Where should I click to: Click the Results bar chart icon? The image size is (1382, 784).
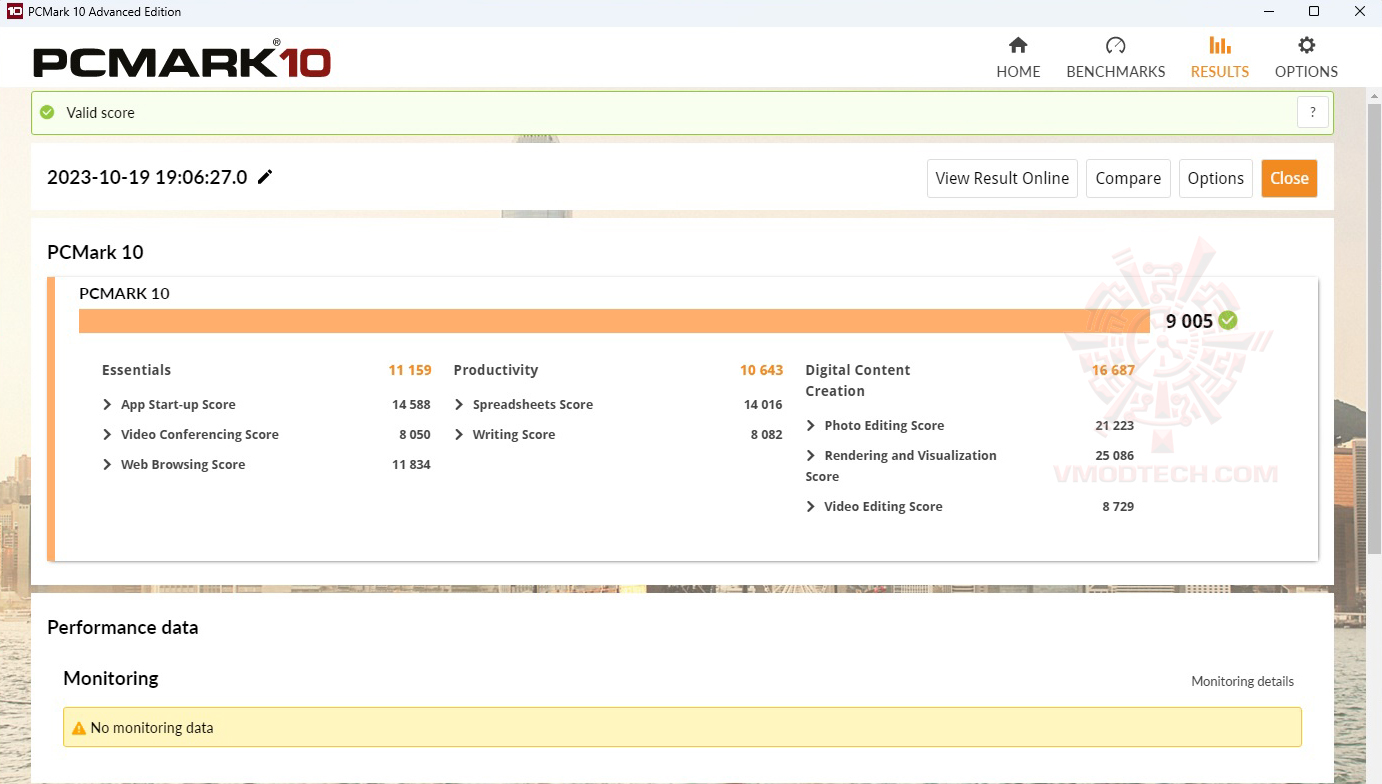1220,45
